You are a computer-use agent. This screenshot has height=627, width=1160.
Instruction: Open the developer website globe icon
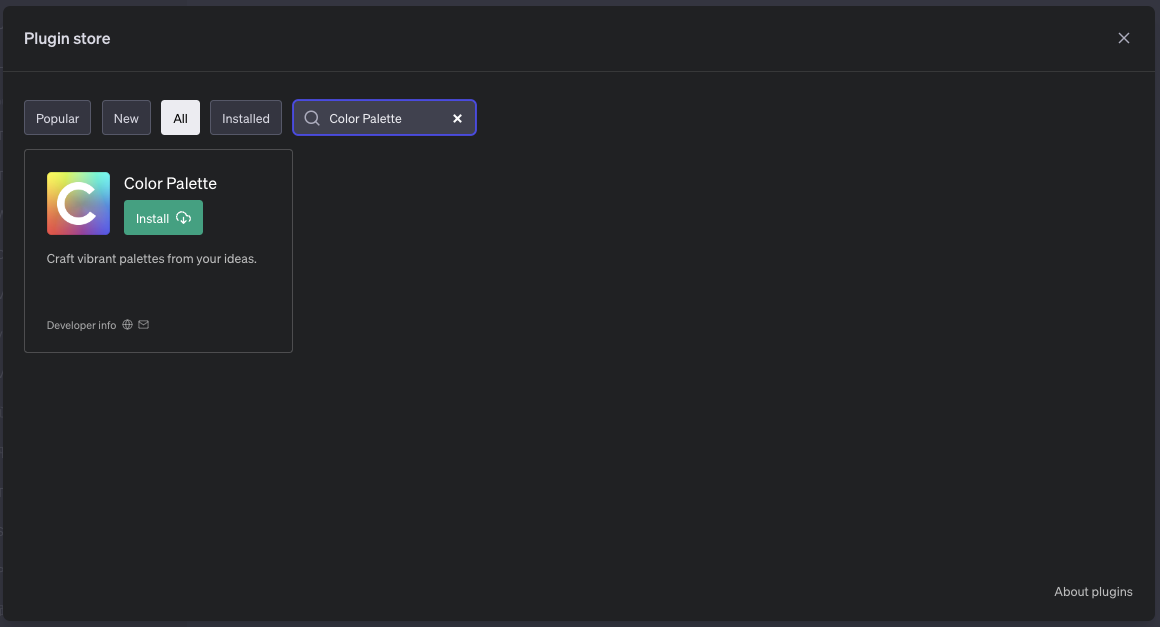(x=127, y=325)
